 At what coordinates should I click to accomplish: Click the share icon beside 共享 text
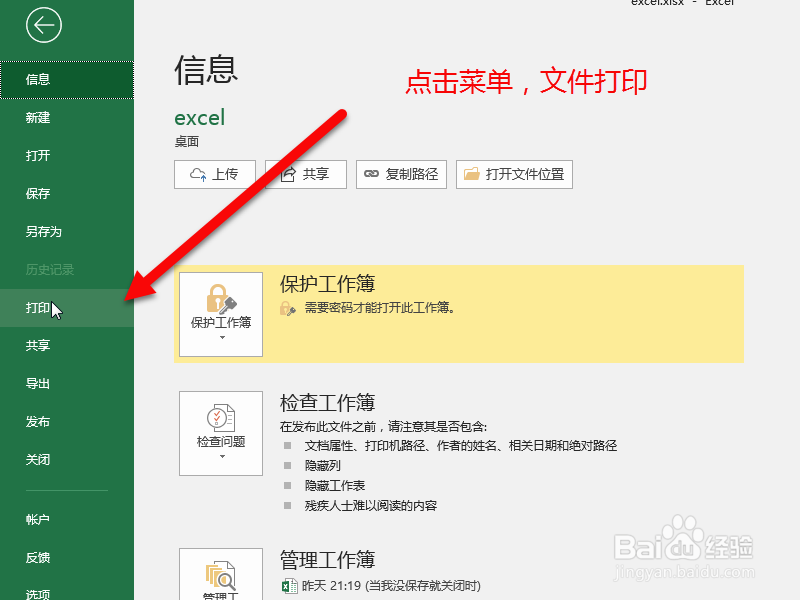[x=288, y=173]
